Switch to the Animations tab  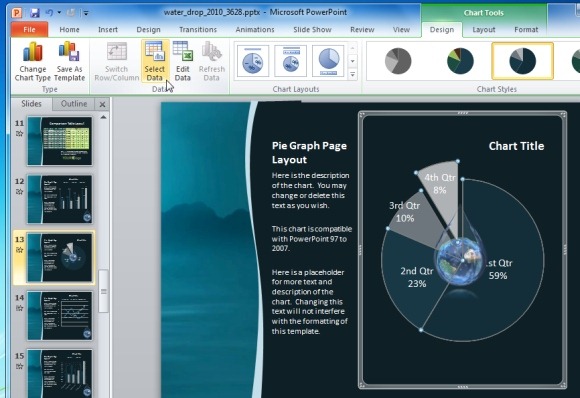255,30
